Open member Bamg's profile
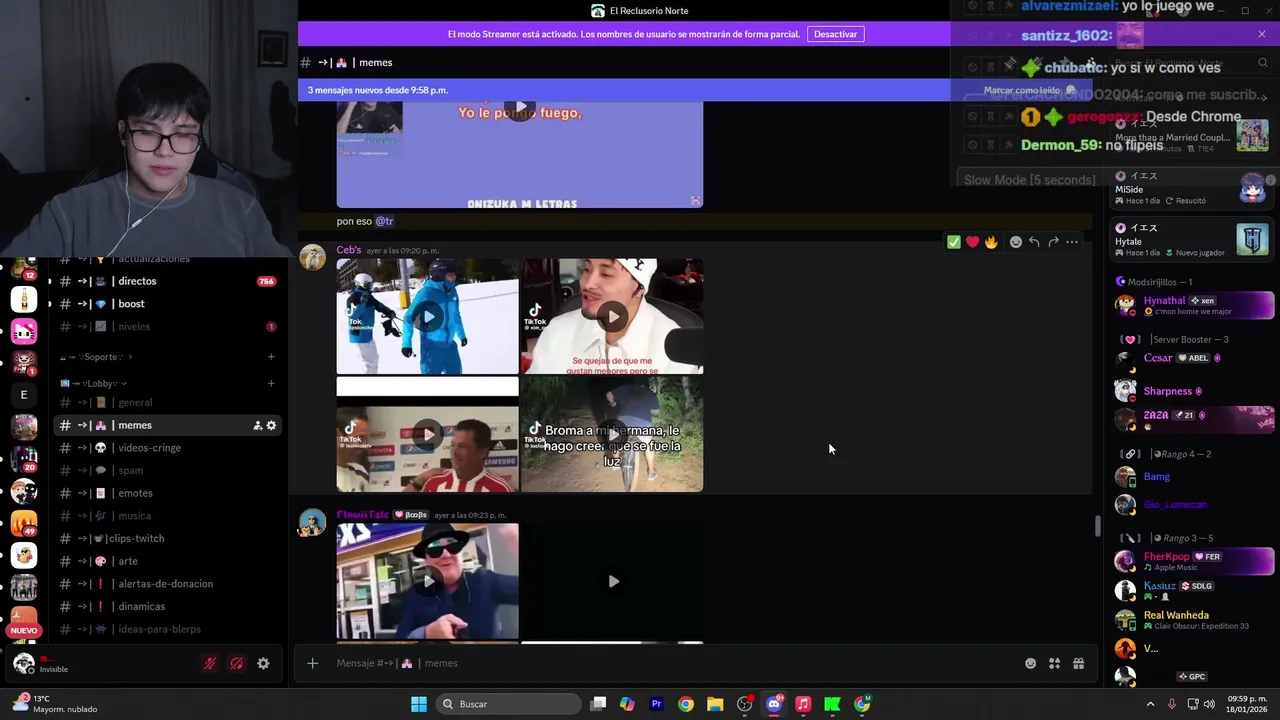 [1194, 477]
